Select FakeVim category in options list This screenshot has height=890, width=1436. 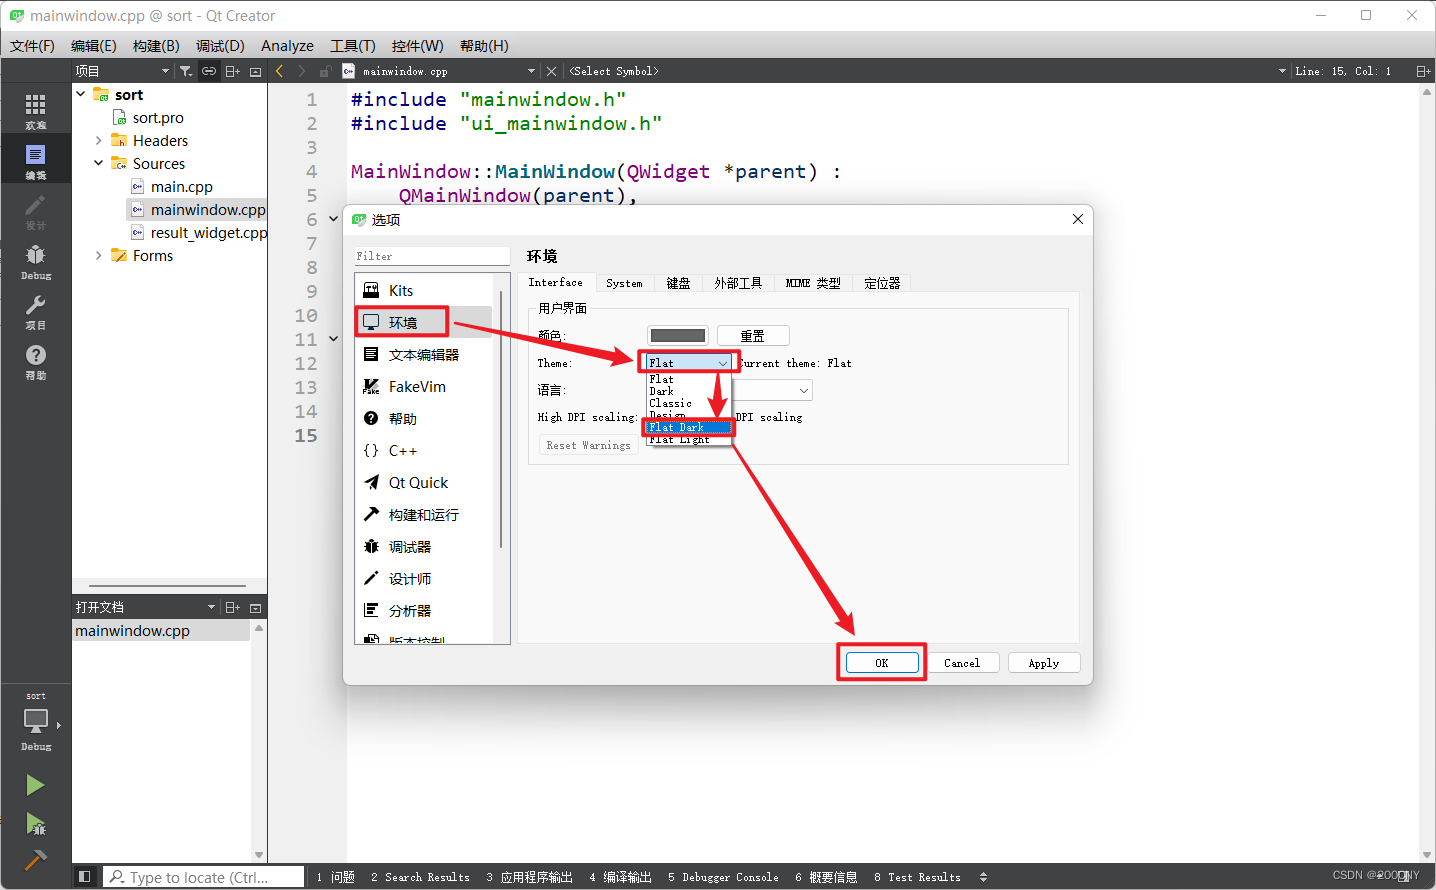(x=424, y=387)
